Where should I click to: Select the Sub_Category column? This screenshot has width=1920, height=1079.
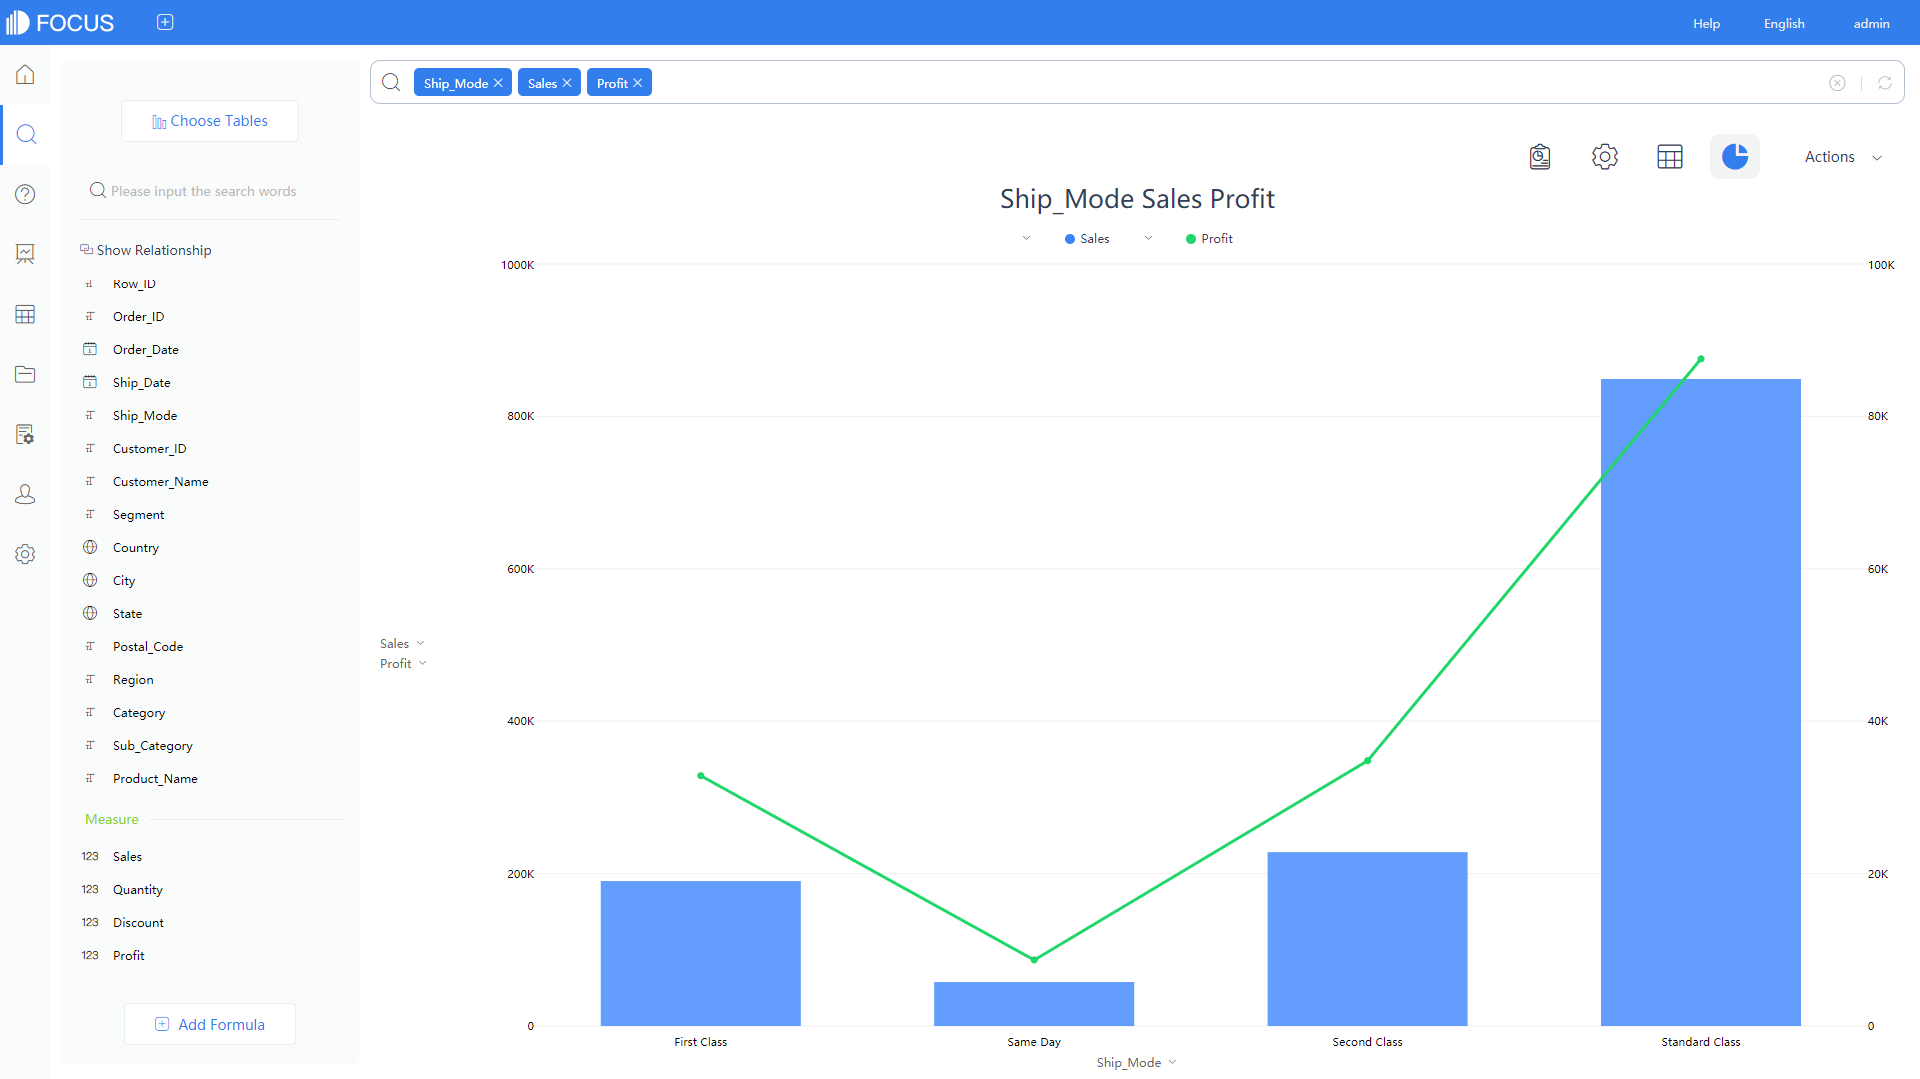click(x=153, y=745)
